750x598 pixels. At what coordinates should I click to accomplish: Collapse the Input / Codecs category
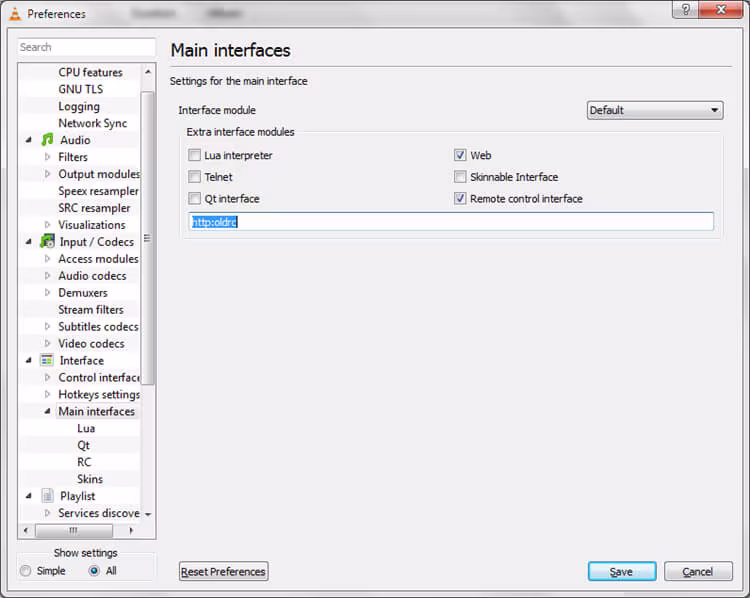29,242
